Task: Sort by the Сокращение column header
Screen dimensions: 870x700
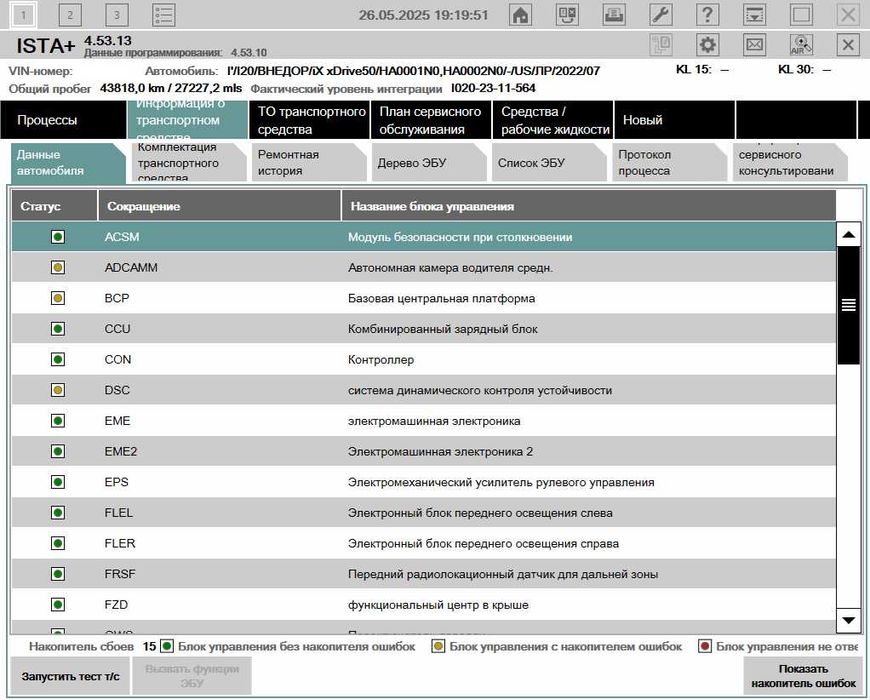Action: pyautogui.click(x=142, y=206)
